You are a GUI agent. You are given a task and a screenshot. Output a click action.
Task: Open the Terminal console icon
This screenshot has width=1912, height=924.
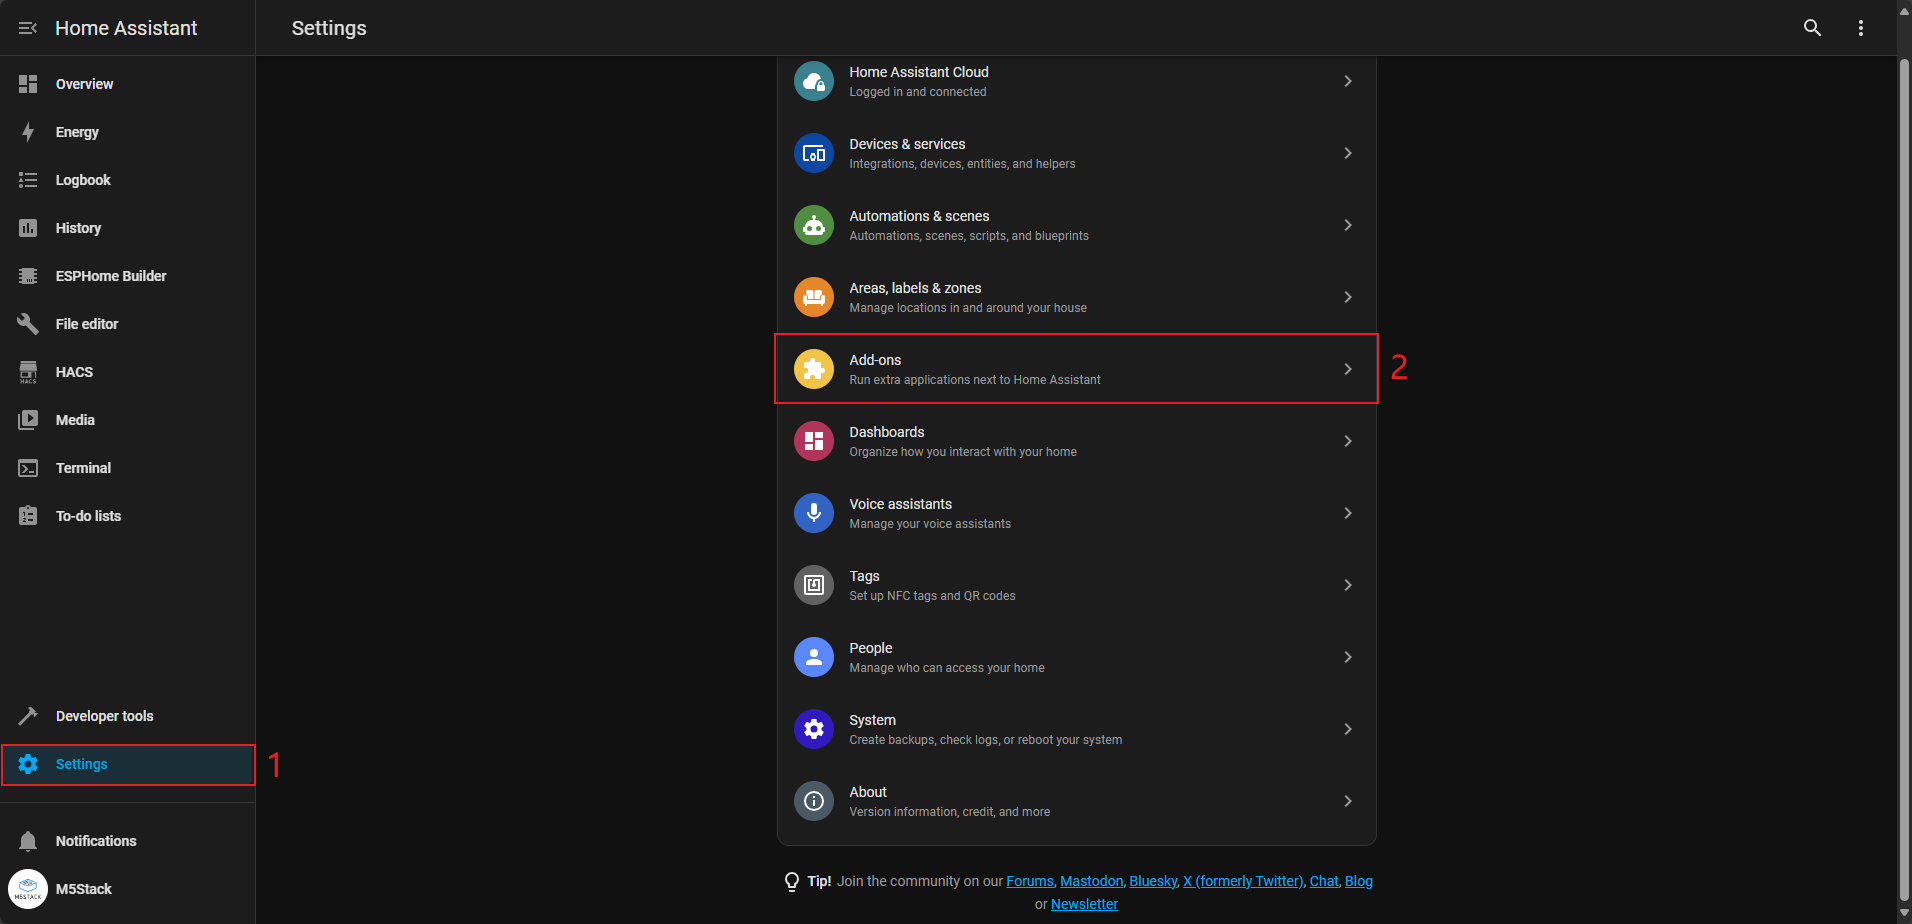tap(28, 468)
